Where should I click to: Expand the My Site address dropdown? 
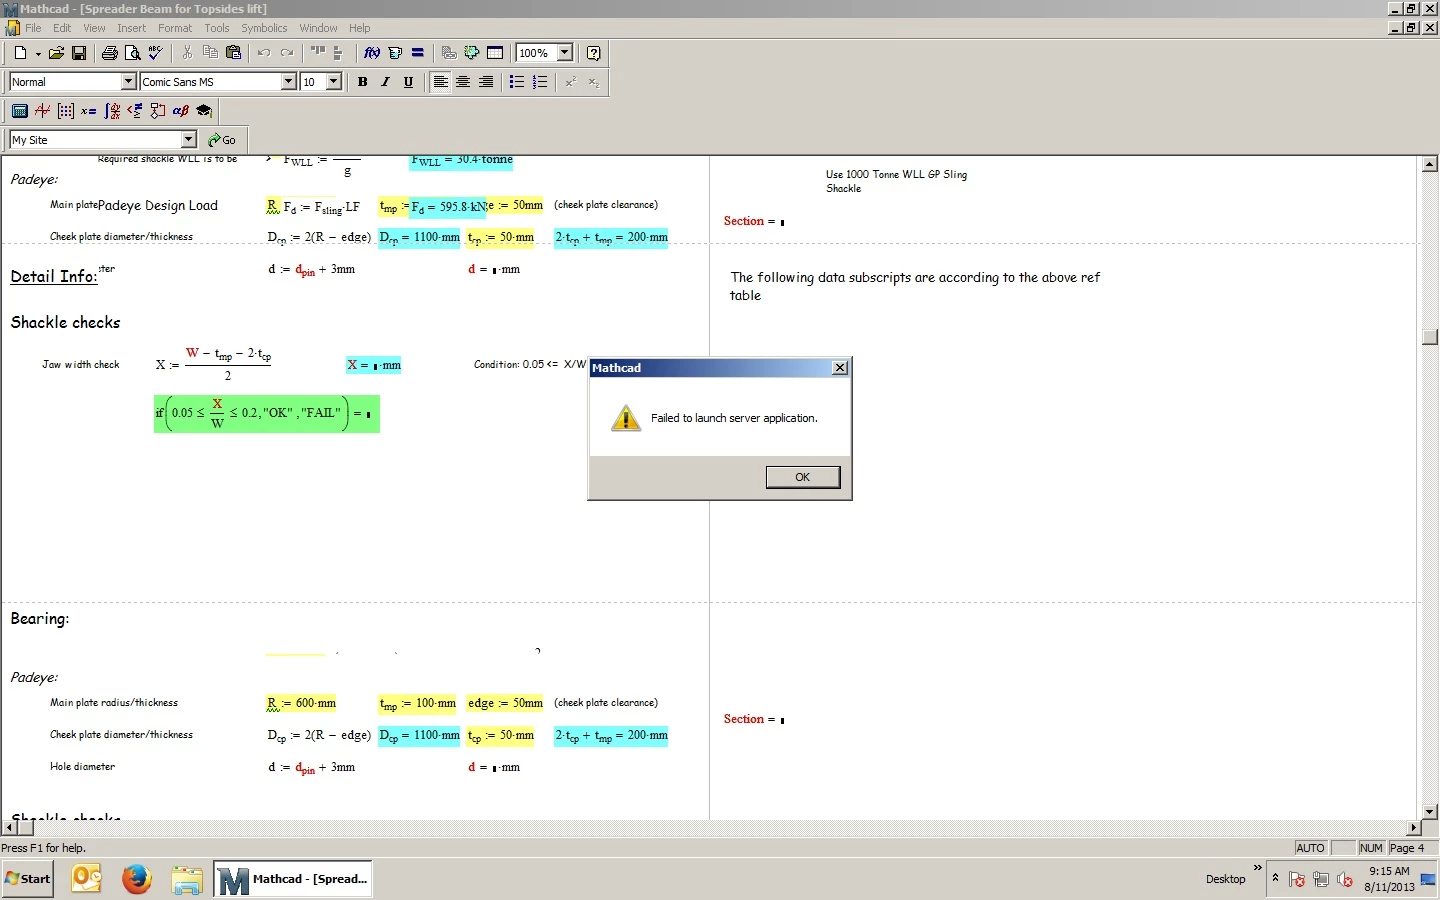(x=188, y=140)
